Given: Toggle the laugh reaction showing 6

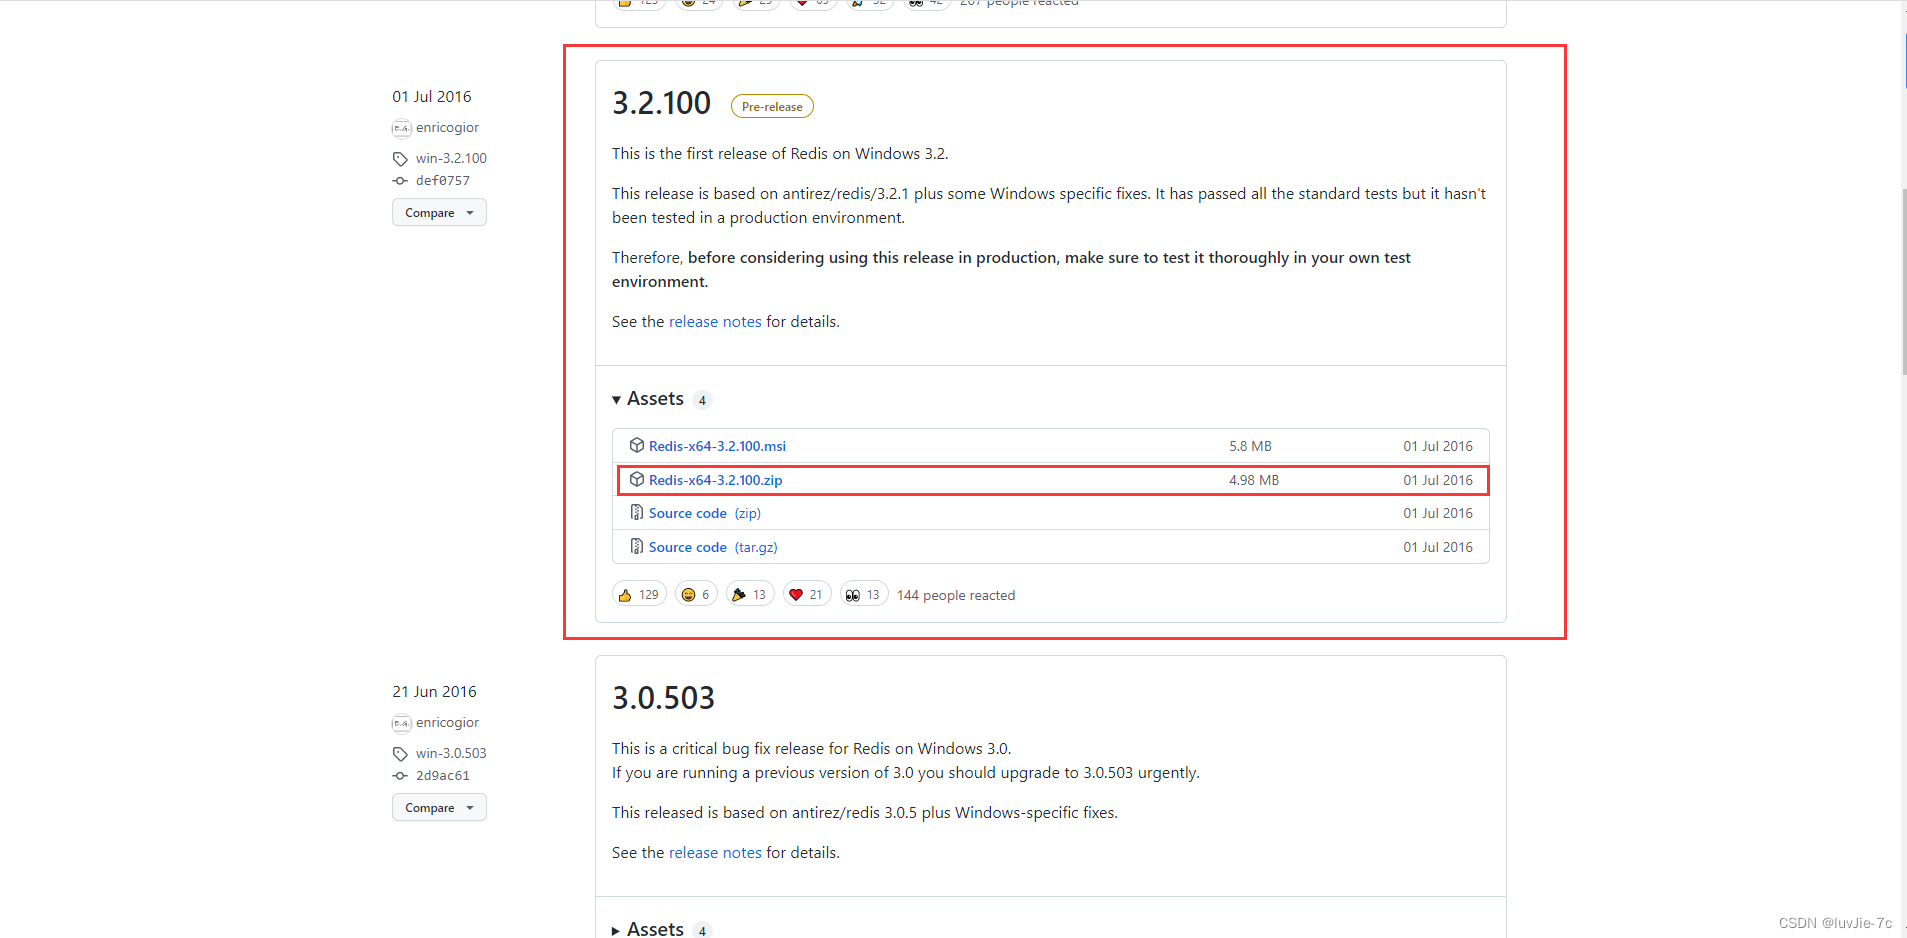Looking at the screenshot, I should [696, 595].
